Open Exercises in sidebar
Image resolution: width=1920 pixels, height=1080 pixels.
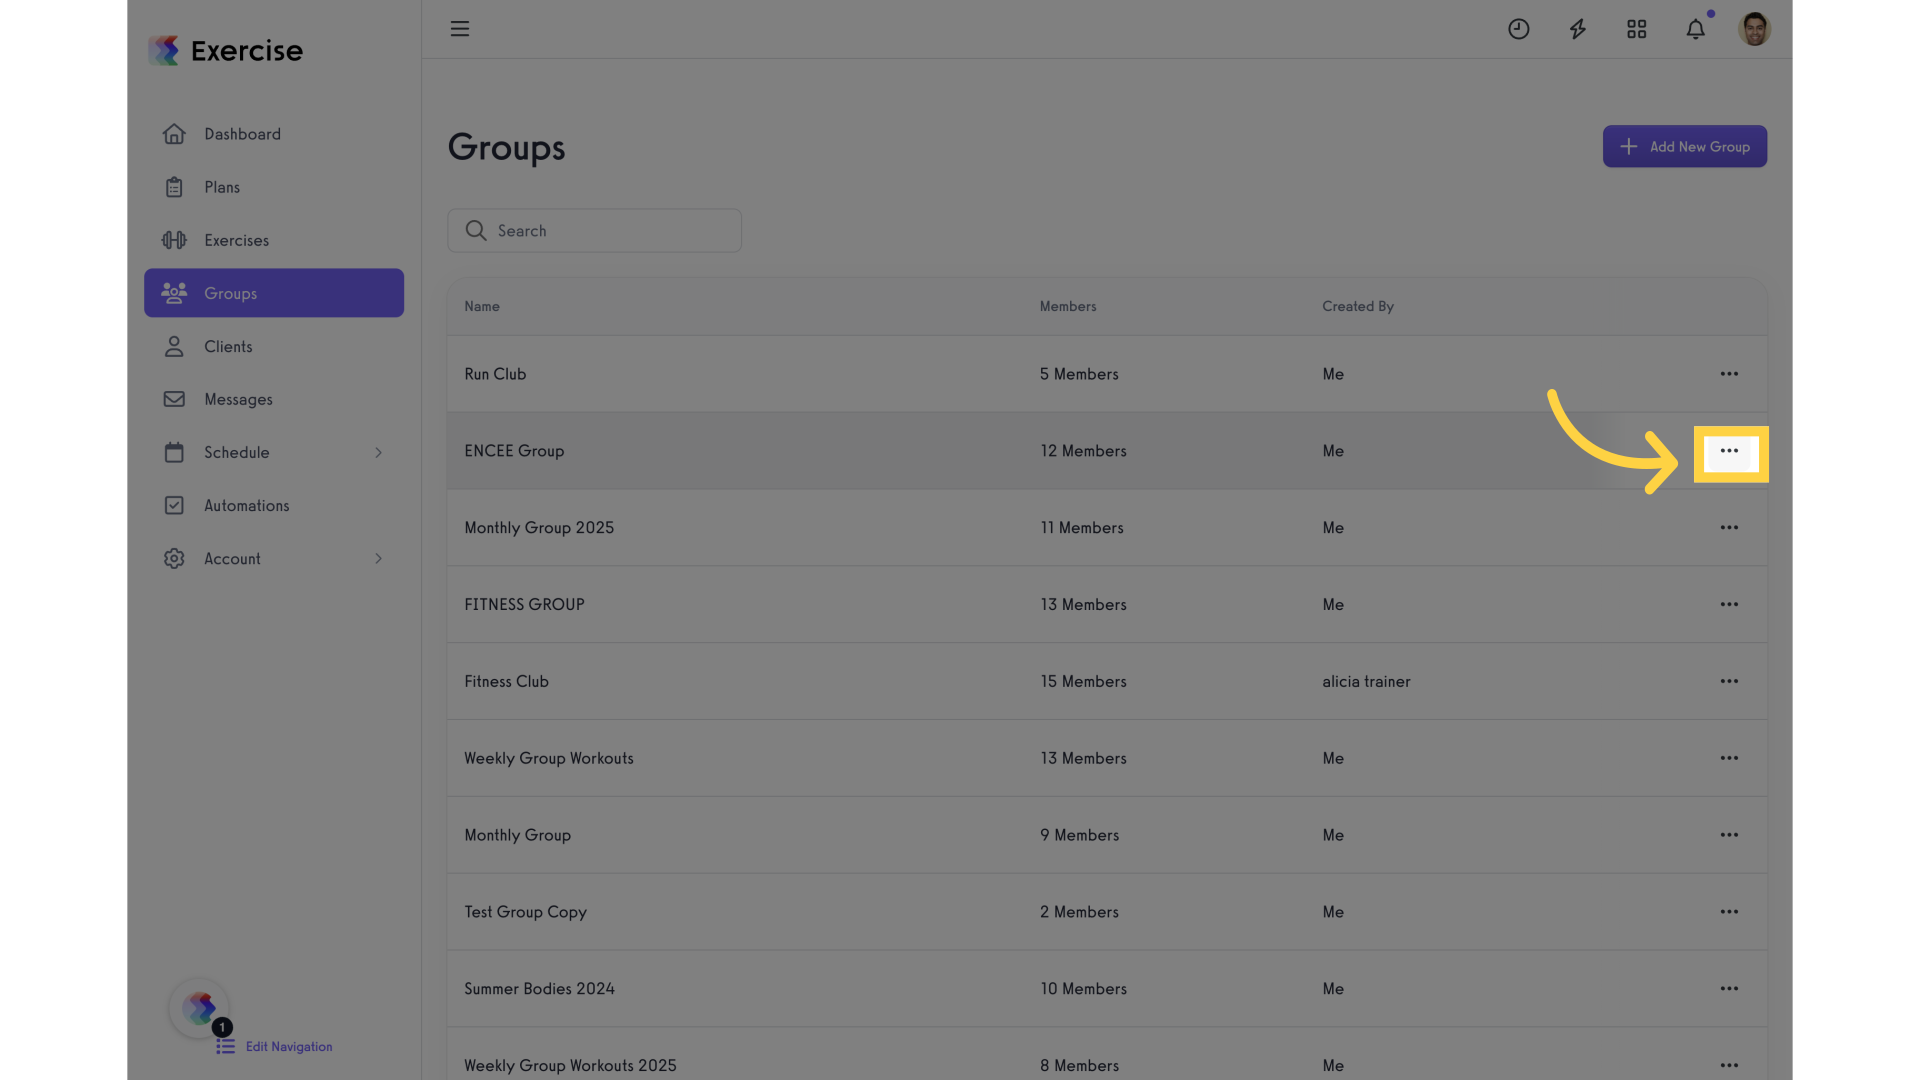coord(274,240)
